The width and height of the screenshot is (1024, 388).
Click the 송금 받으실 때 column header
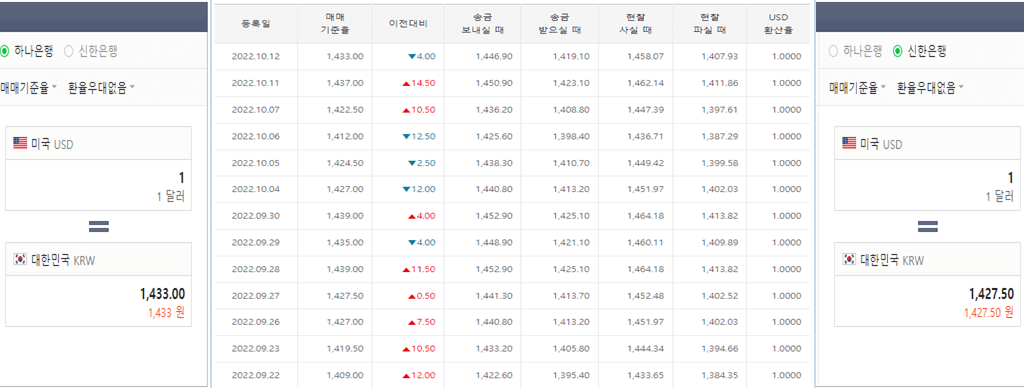(560, 24)
